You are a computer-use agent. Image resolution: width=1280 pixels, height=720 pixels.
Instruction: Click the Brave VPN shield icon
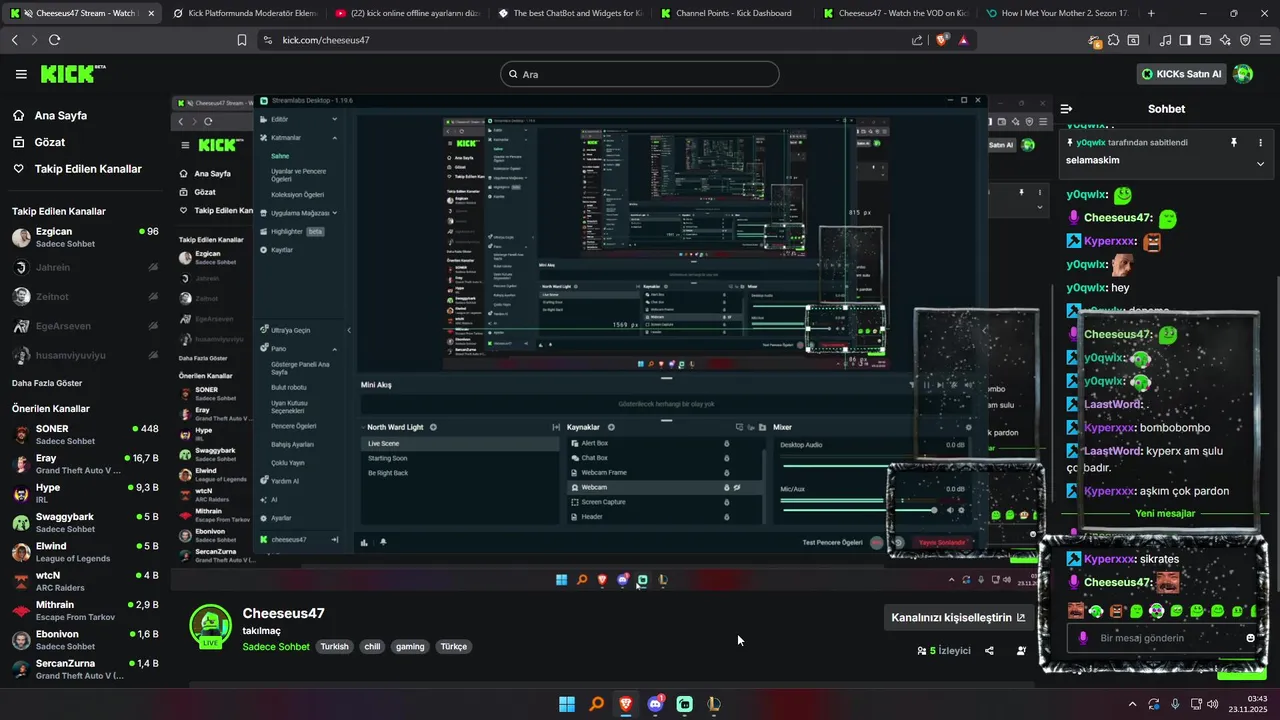(1245, 40)
